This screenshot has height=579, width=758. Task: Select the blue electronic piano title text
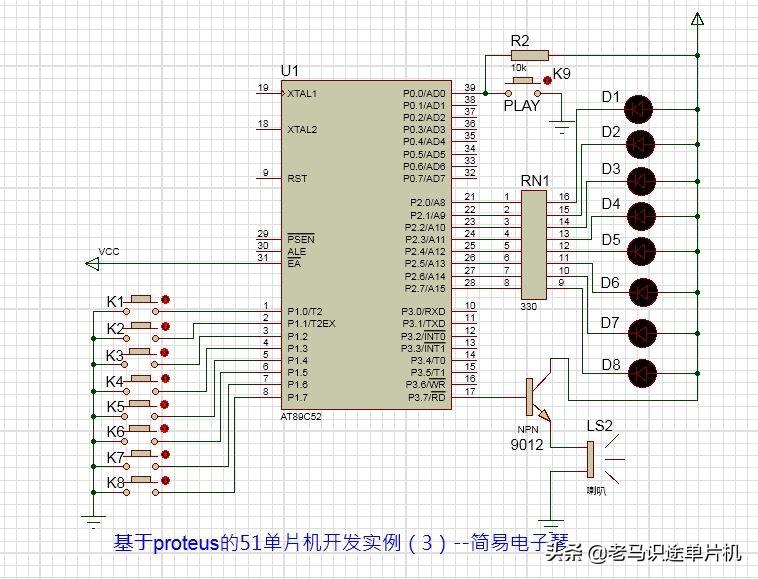[x=341, y=542]
